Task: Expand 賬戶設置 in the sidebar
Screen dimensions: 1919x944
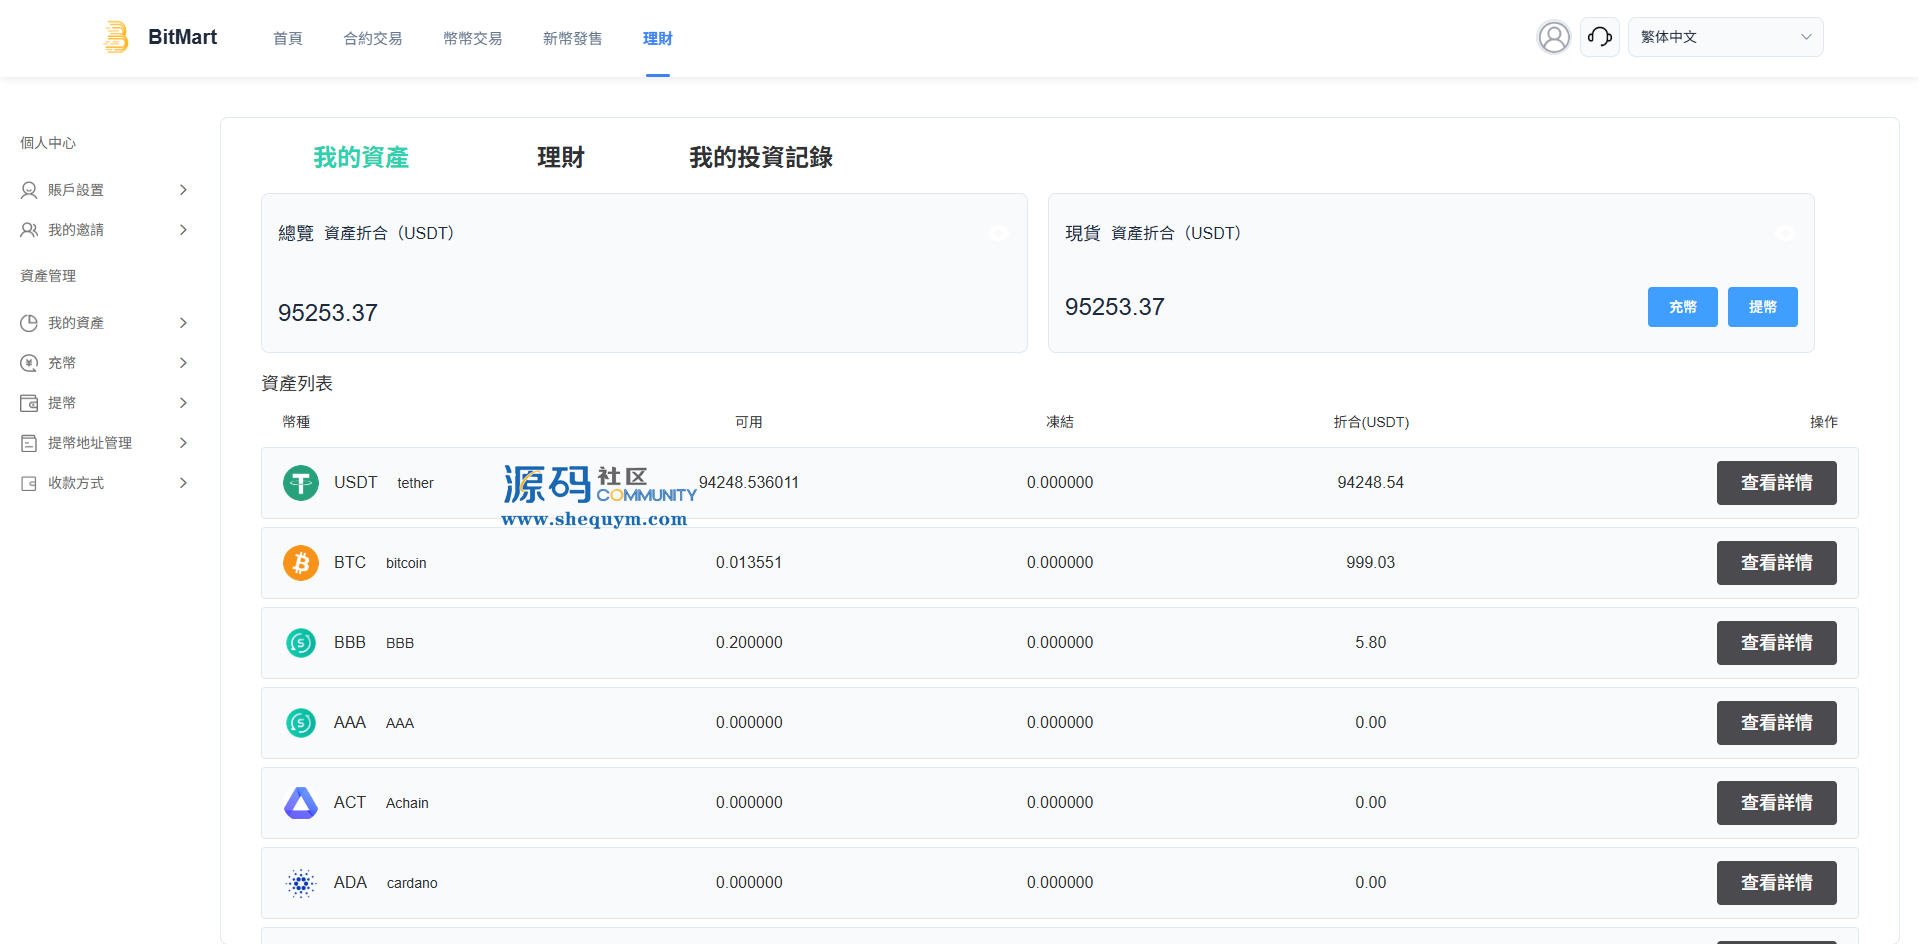Action: (104, 190)
